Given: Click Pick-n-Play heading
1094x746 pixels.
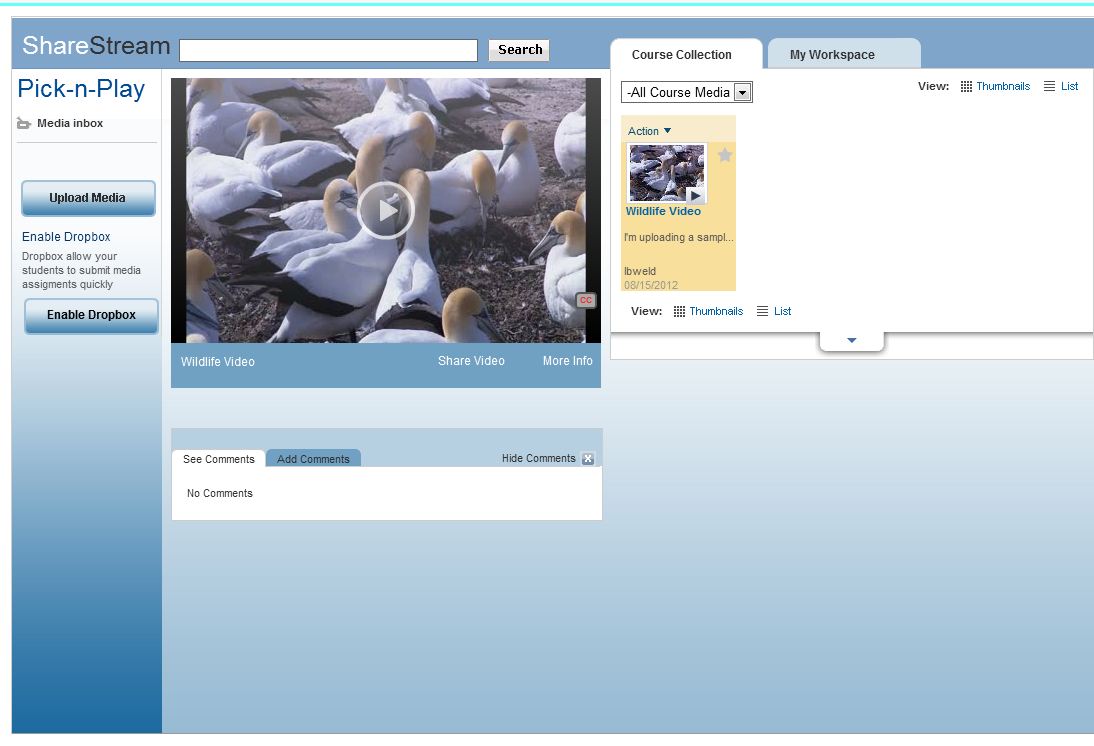Looking at the screenshot, I should (x=81, y=89).
